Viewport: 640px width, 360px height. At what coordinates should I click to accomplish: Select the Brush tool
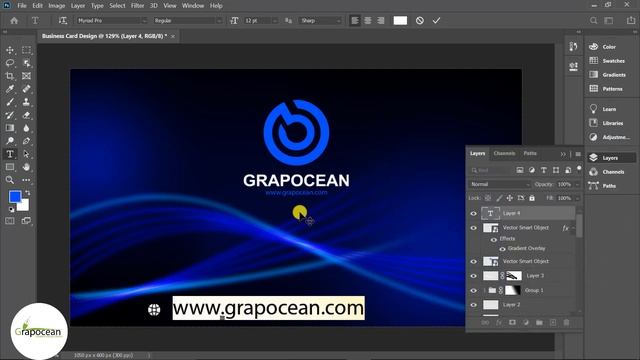[x=10, y=102]
